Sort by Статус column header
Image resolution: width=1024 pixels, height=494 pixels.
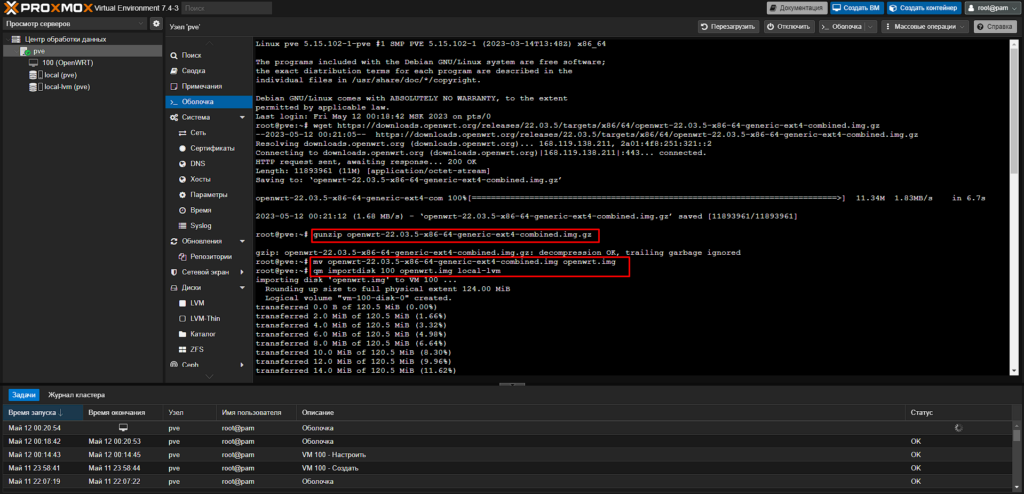(x=960, y=413)
